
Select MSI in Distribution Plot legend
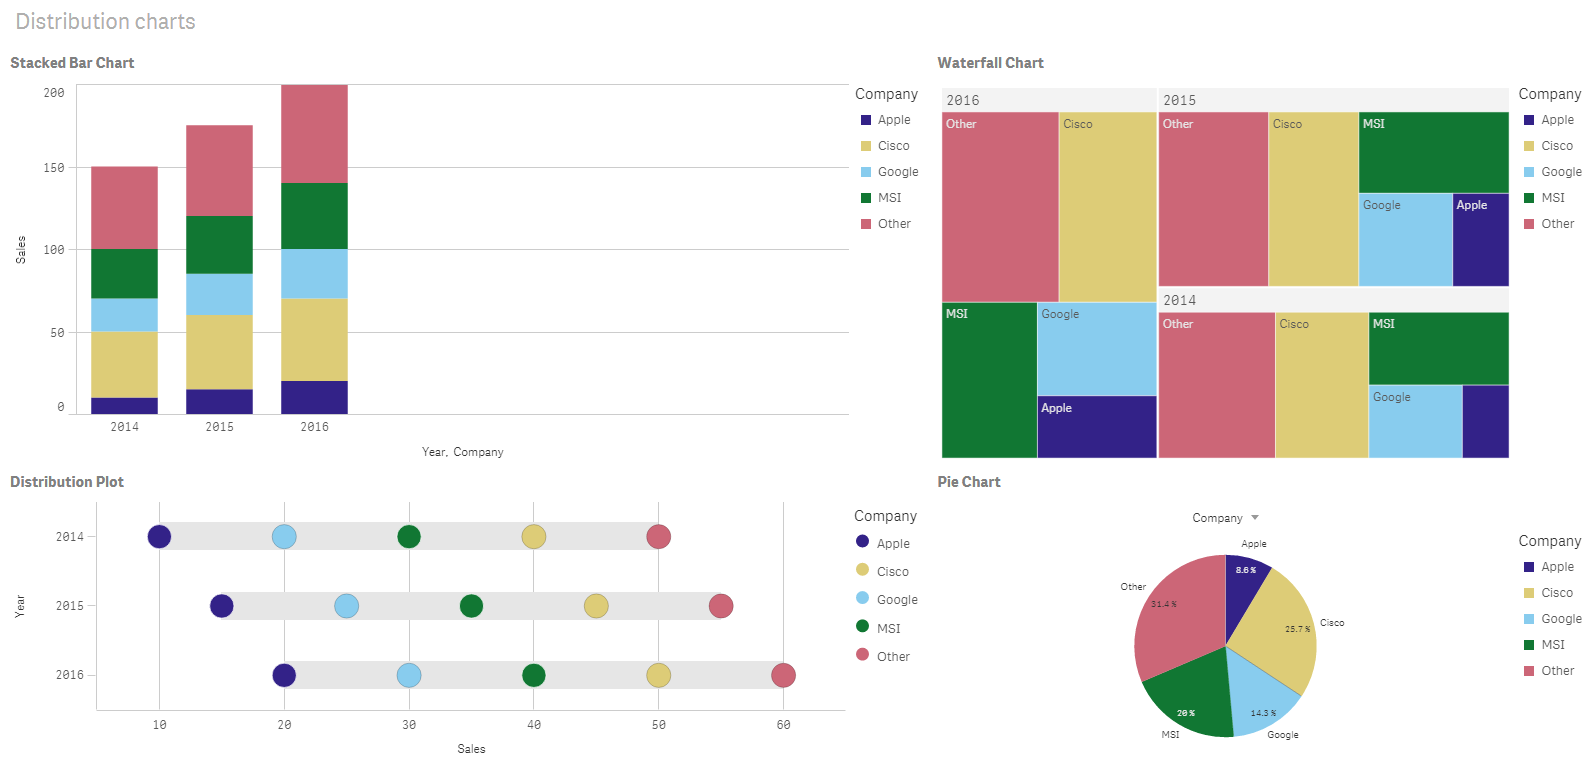[878, 628]
